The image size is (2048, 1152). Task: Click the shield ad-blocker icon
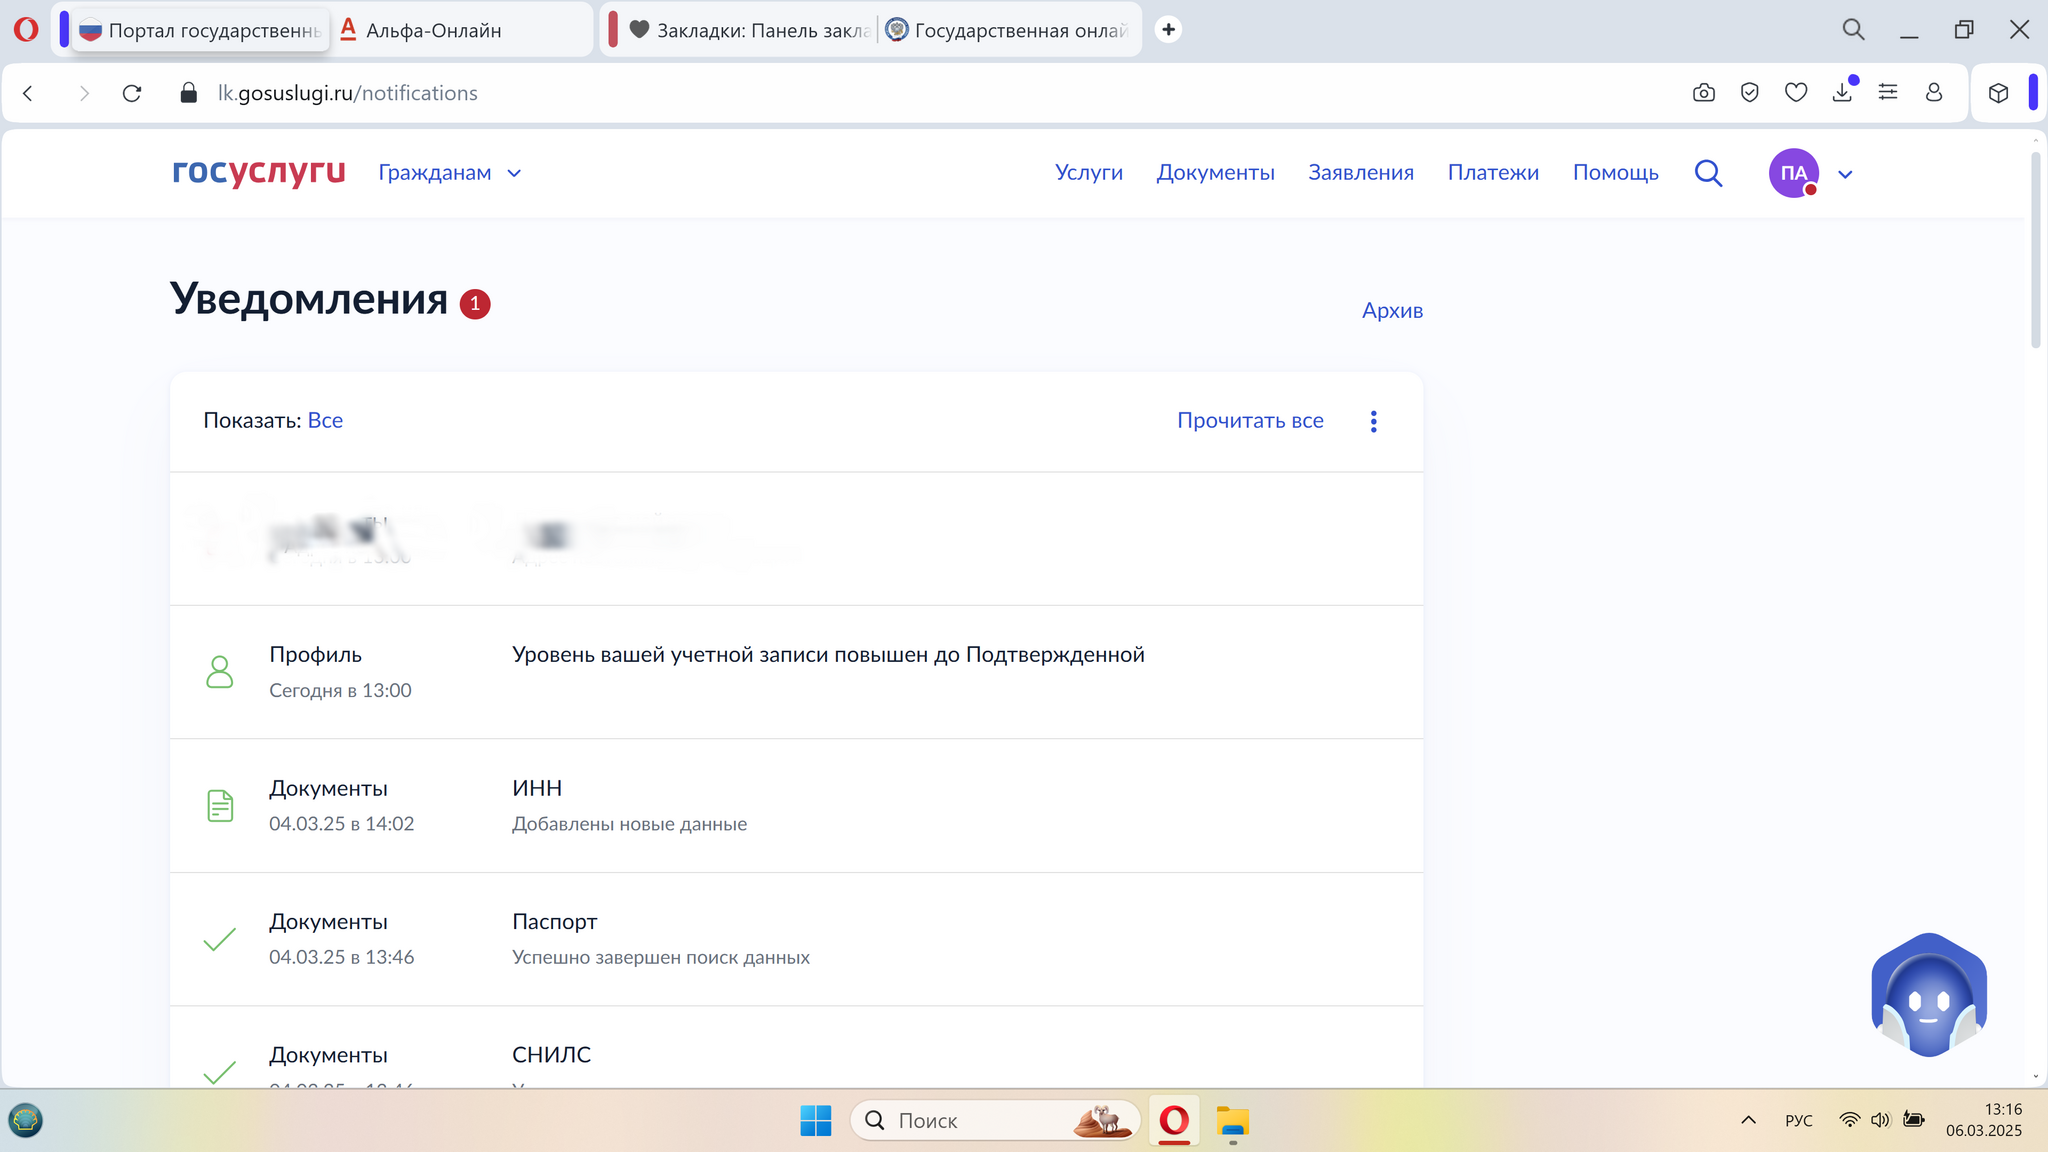(1749, 93)
